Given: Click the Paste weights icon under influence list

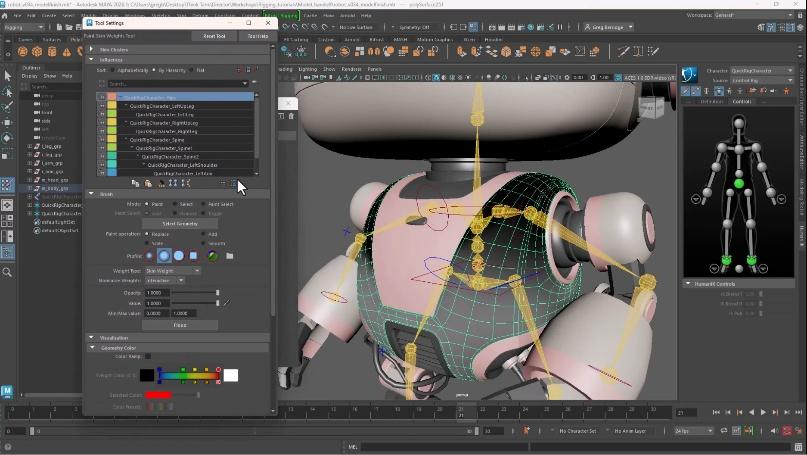Looking at the screenshot, I should tap(148, 183).
